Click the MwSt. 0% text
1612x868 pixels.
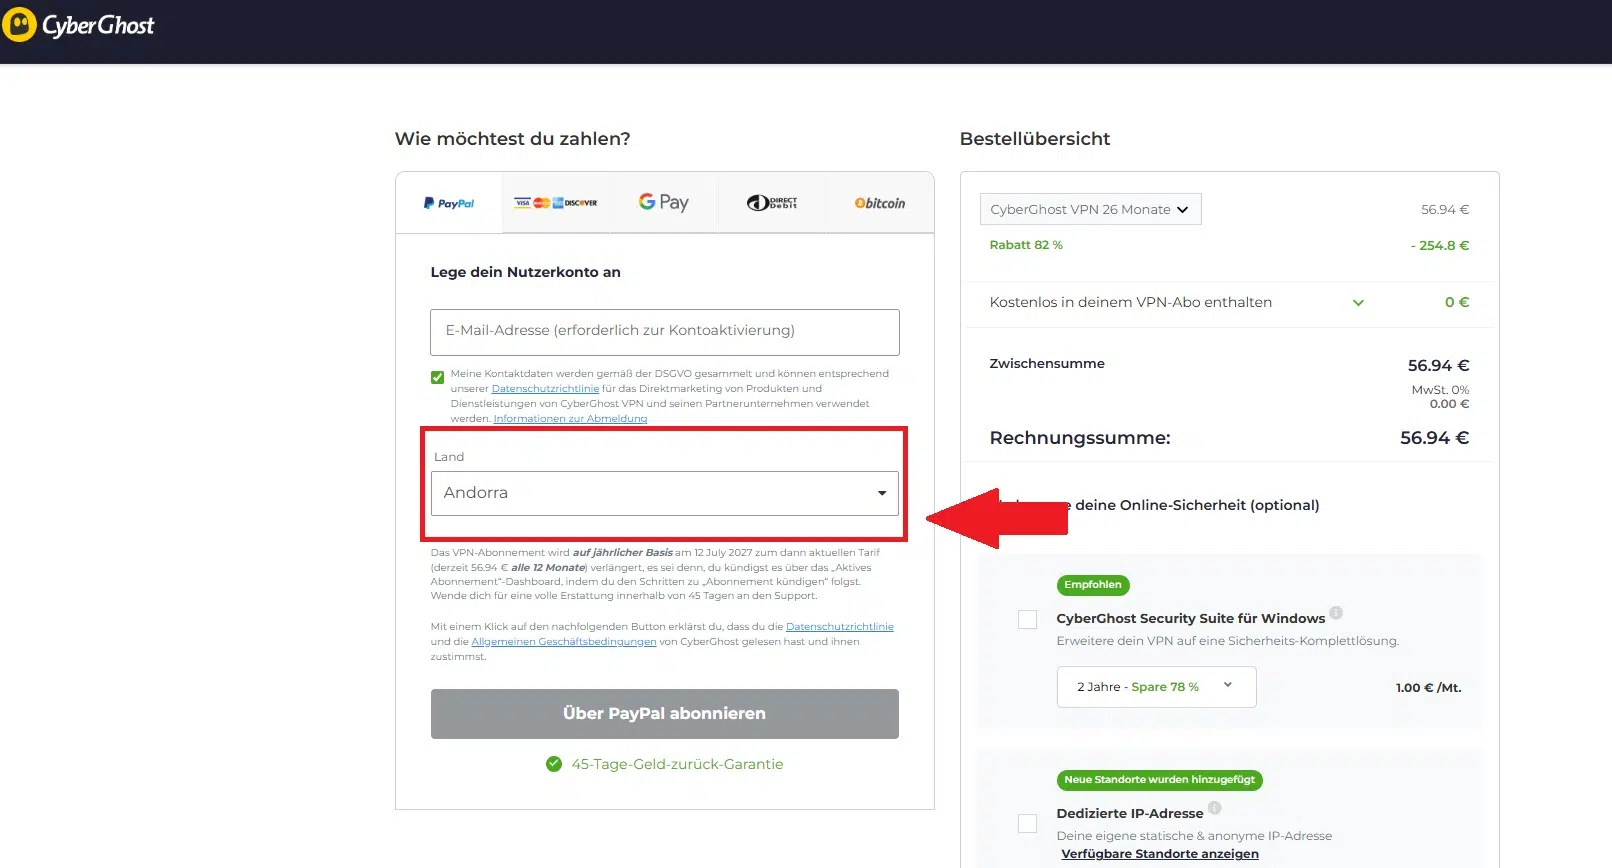click(1440, 390)
